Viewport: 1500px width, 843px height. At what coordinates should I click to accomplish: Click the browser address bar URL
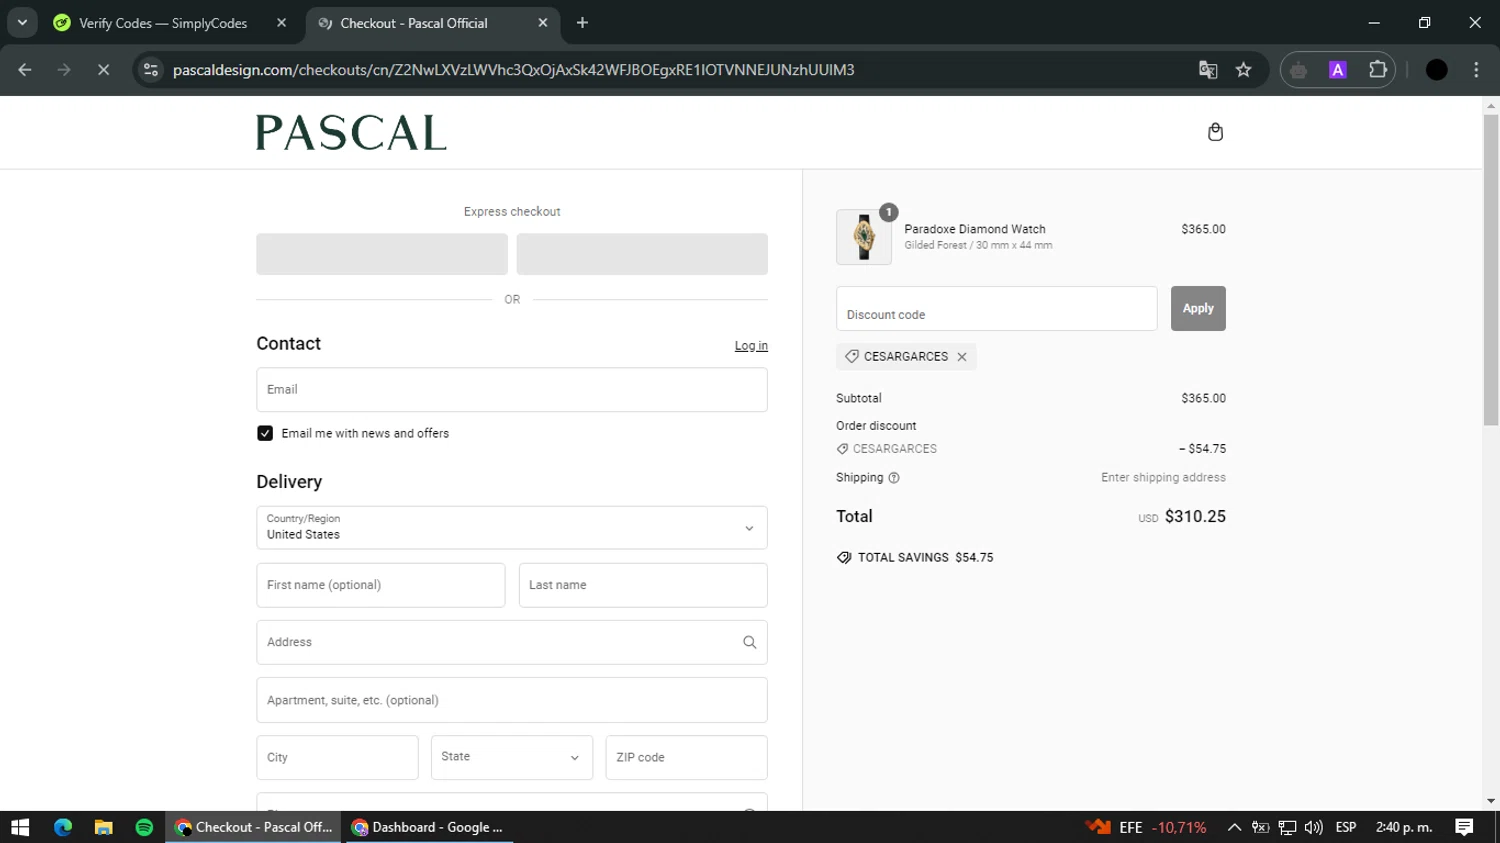point(513,70)
